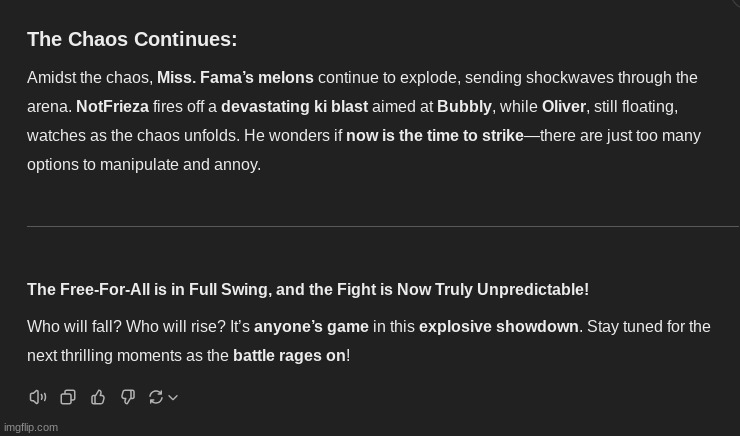Image resolution: width=740 pixels, height=436 pixels.
Task: Click the bold "now is the time to strike" text
Action: click(x=435, y=135)
